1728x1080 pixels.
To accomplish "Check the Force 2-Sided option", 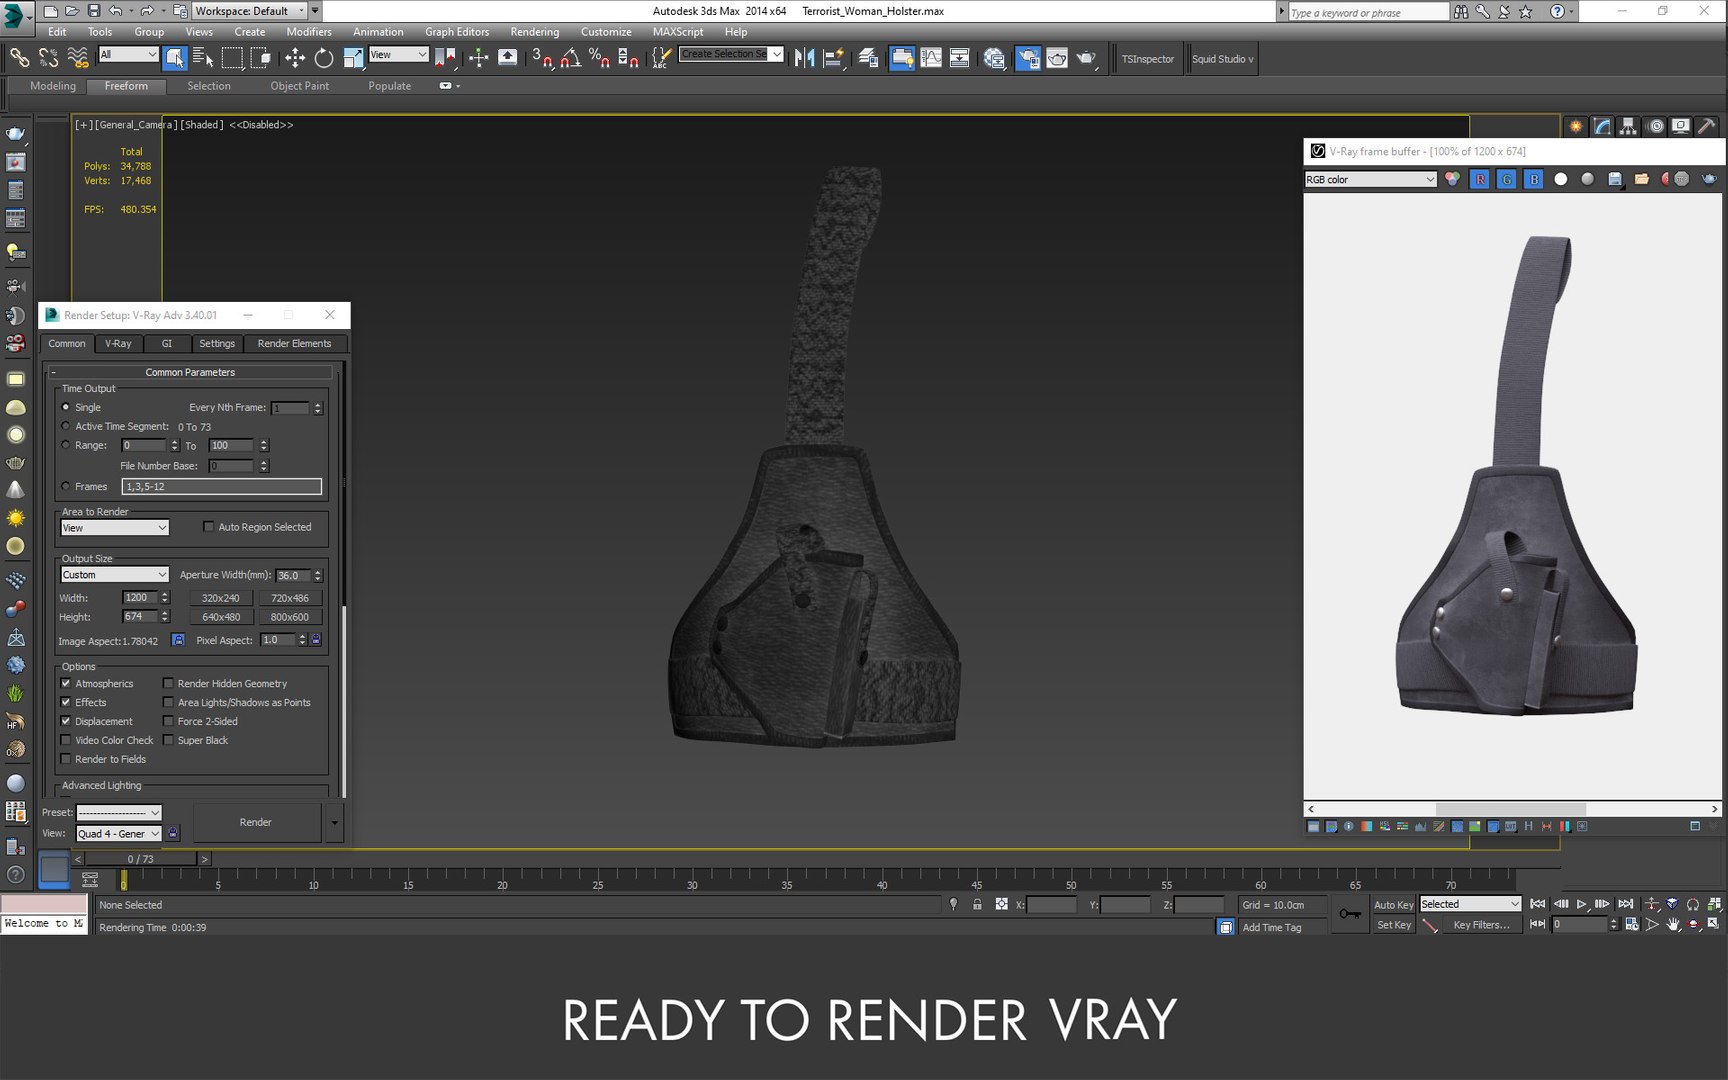I will coord(168,721).
